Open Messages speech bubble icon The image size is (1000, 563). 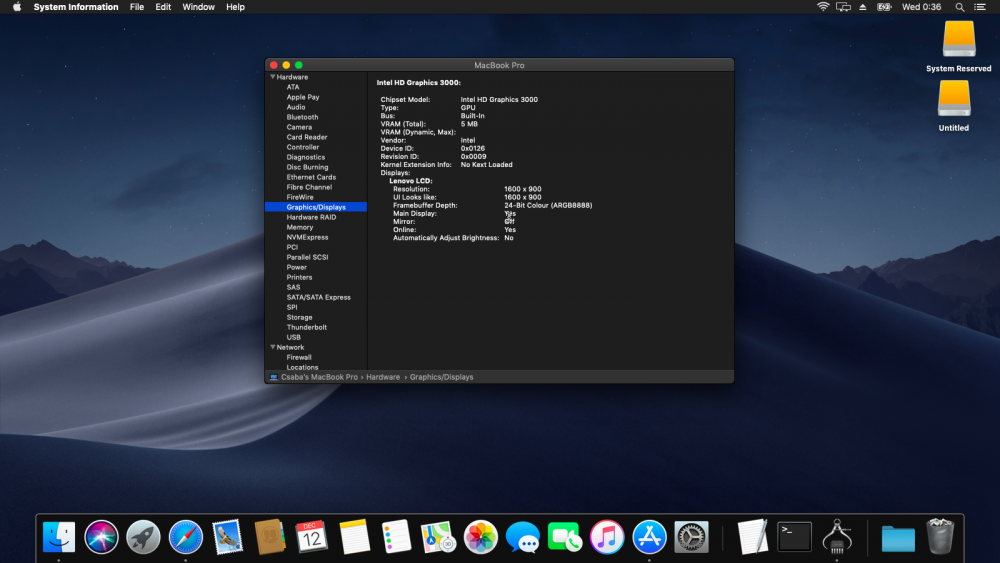click(x=522, y=537)
